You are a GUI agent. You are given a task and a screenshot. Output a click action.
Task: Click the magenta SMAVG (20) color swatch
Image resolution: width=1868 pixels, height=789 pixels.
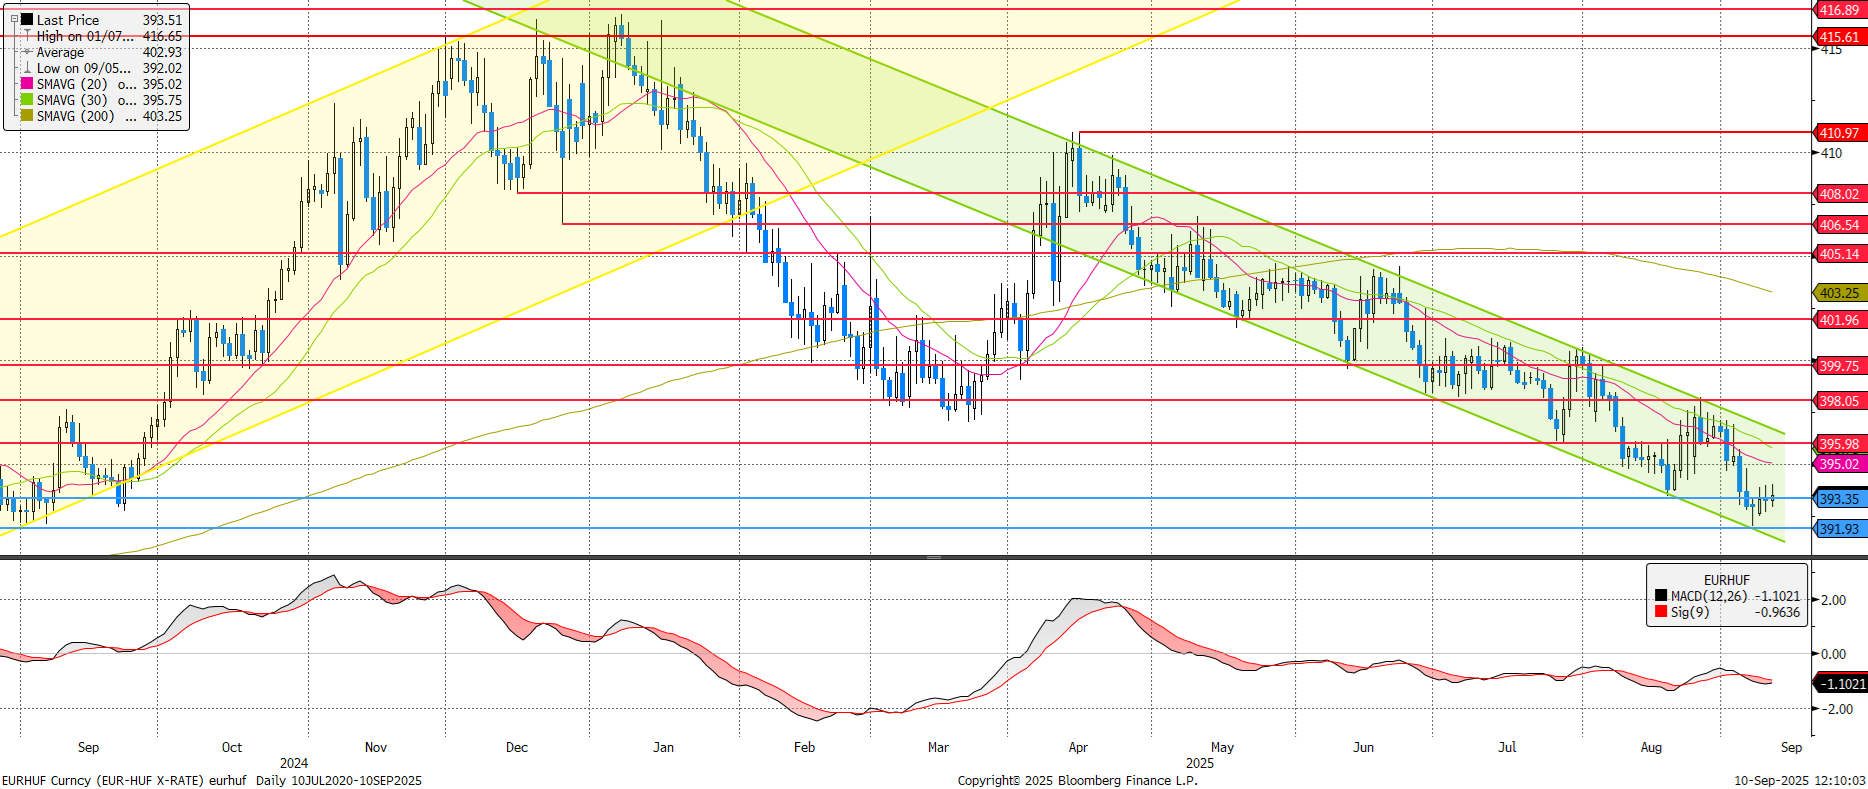click(x=27, y=84)
